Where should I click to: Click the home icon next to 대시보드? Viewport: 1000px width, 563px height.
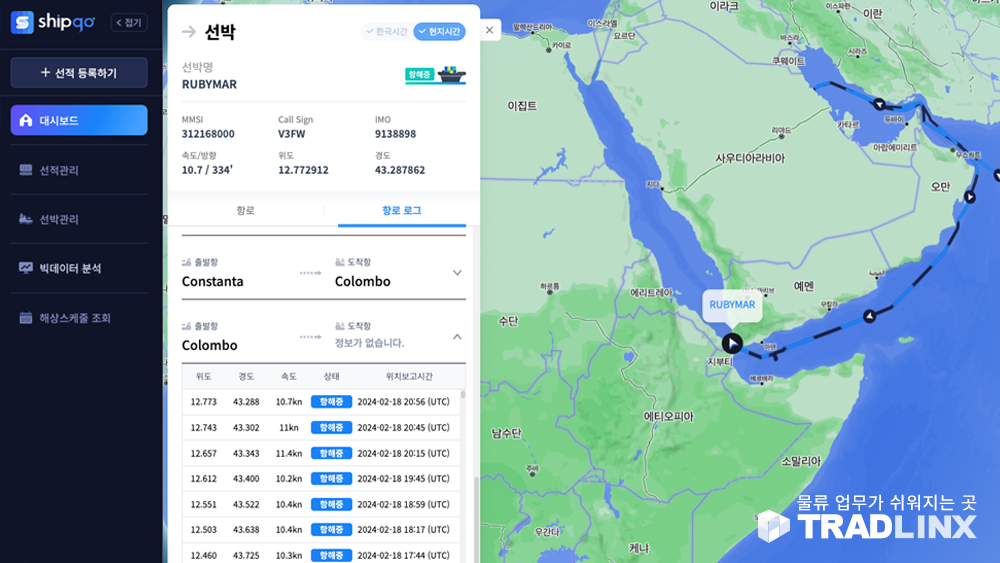26,120
